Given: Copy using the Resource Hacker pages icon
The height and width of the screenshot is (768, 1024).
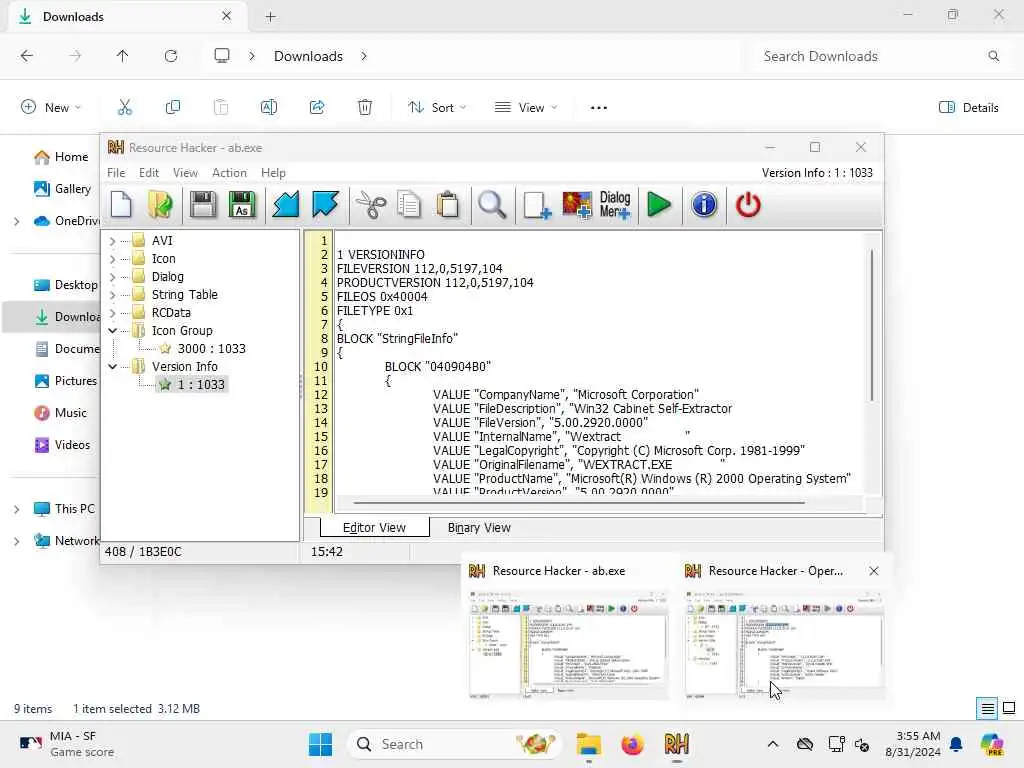Looking at the screenshot, I should pyautogui.click(x=409, y=204).
